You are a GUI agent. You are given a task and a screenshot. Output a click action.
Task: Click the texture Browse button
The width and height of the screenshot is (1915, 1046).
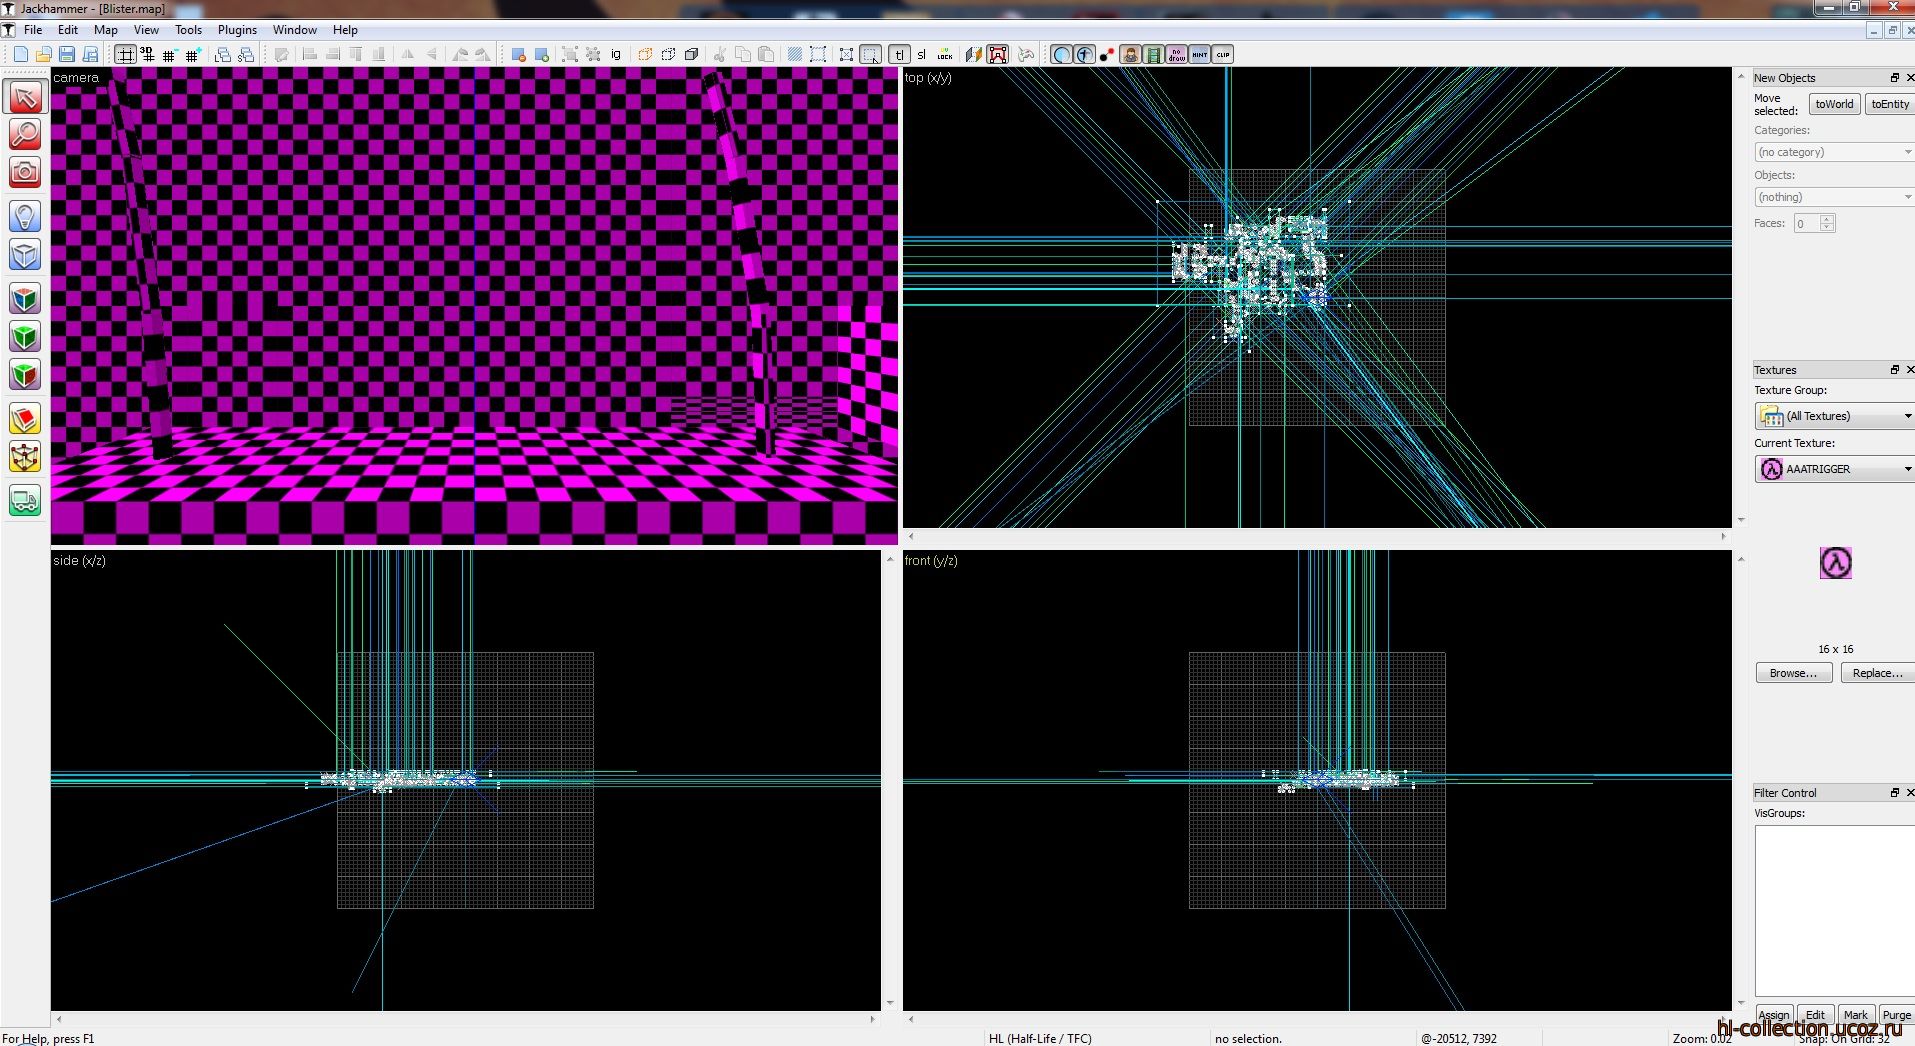tap(1794, 673)
